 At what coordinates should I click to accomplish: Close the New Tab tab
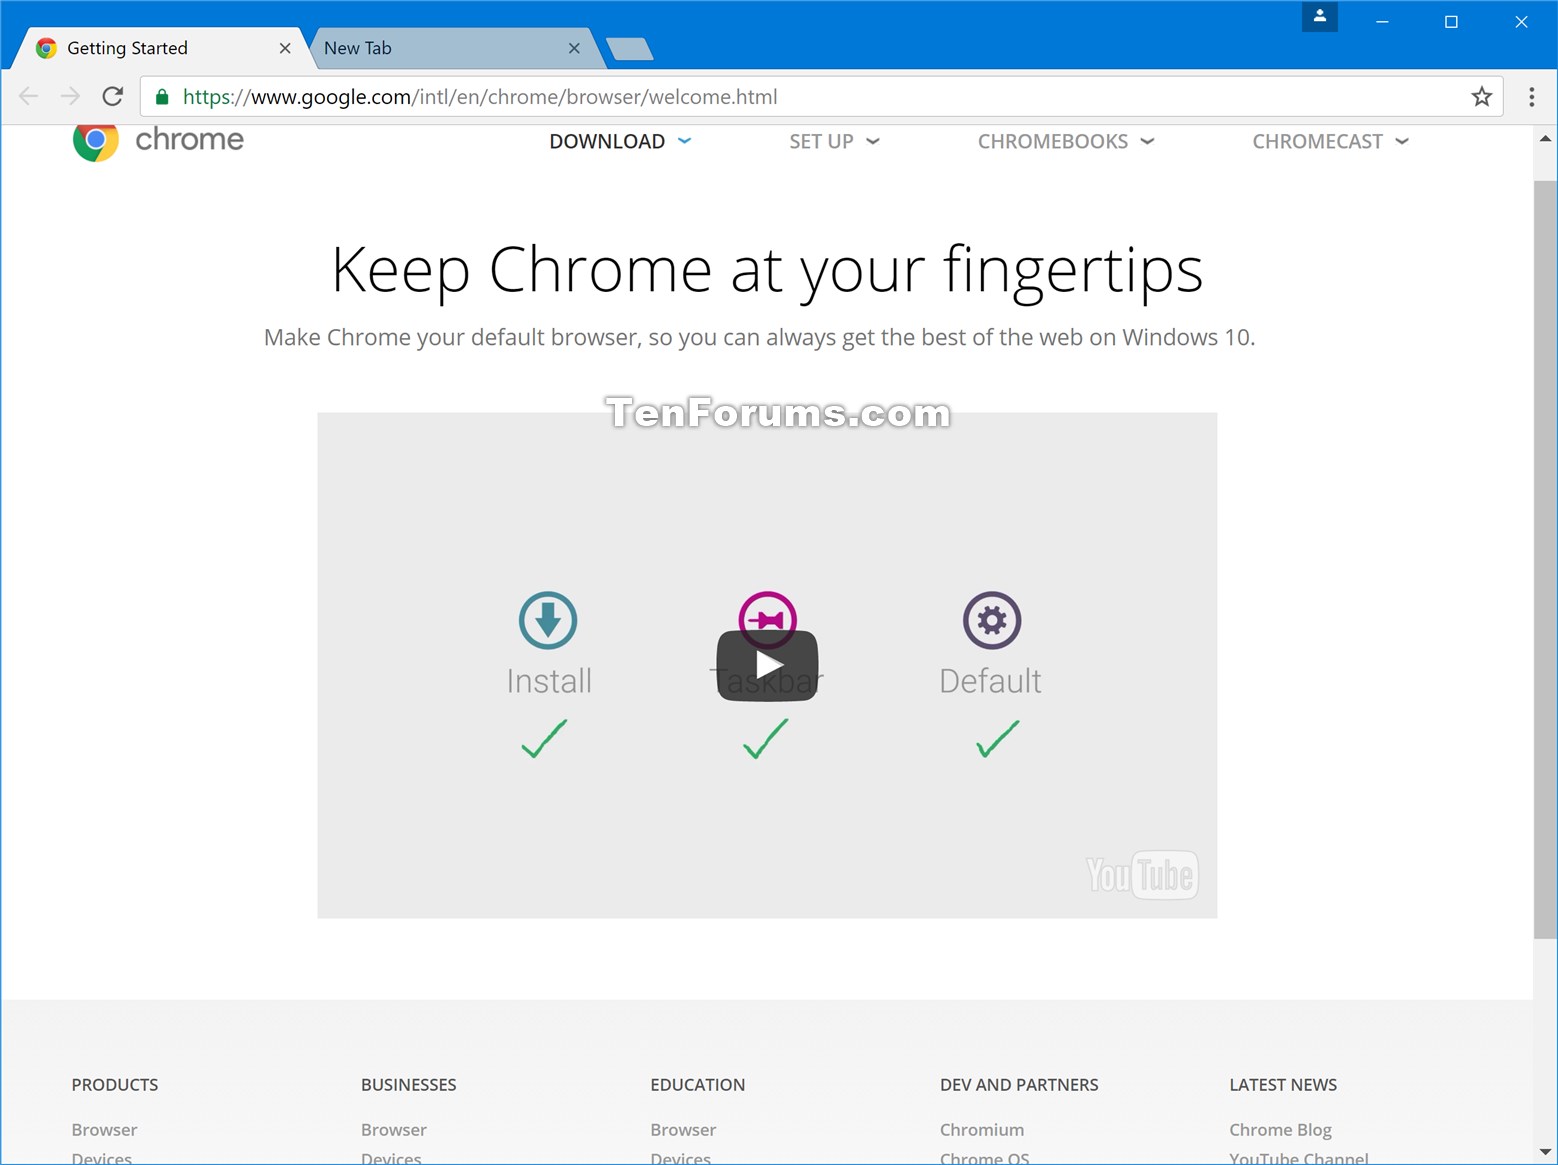(574, 48)
